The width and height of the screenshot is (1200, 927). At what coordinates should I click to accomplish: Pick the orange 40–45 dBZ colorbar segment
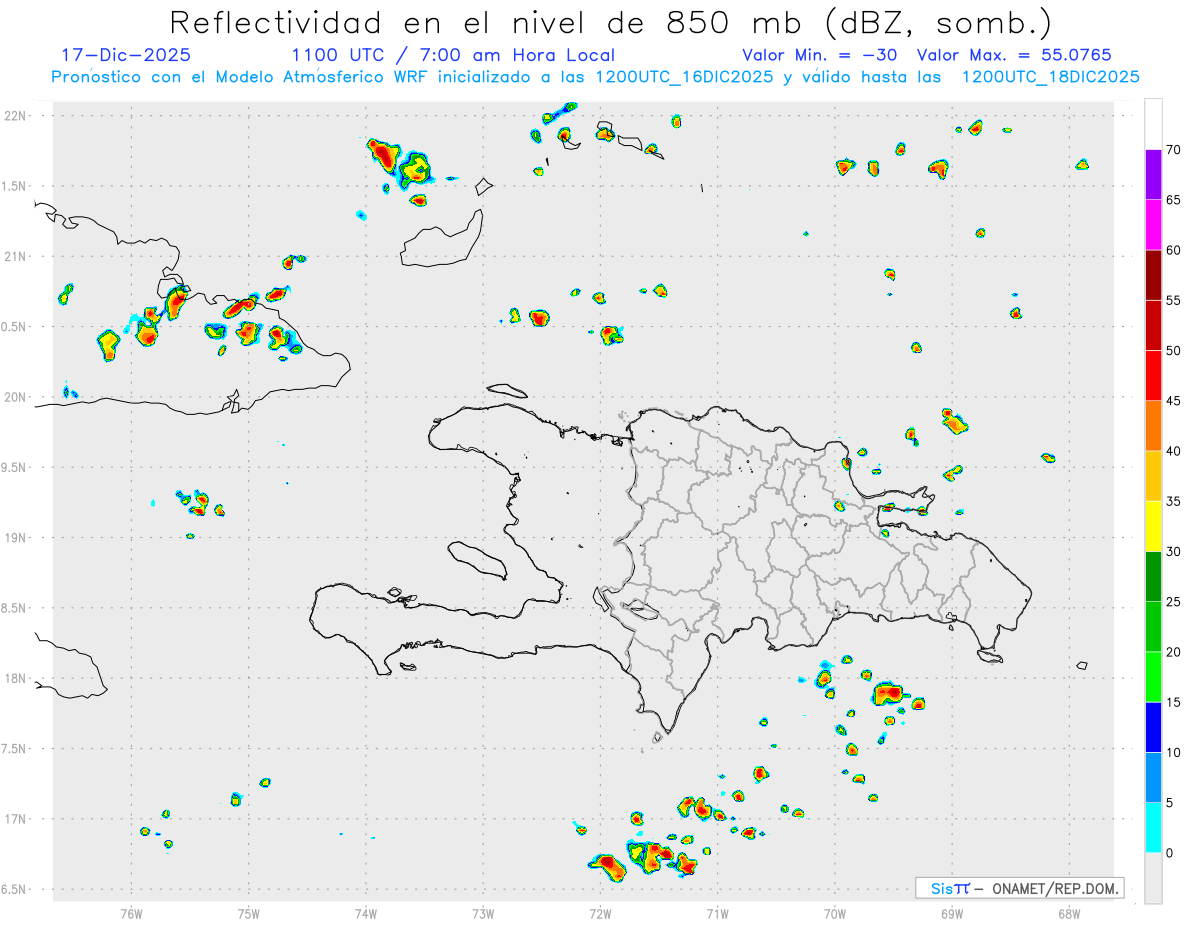[x=1153, y=426]
